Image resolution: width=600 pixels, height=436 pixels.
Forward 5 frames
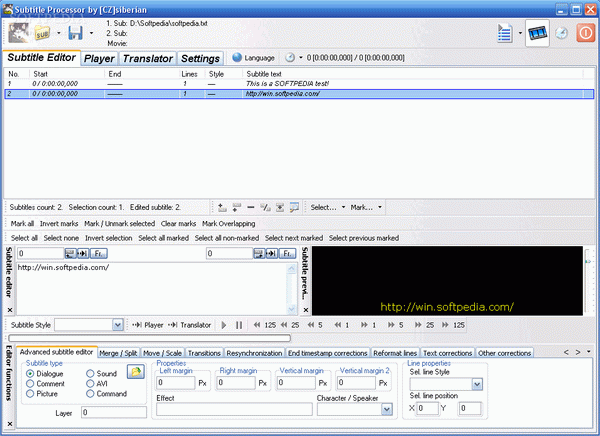tap(396, 325)
